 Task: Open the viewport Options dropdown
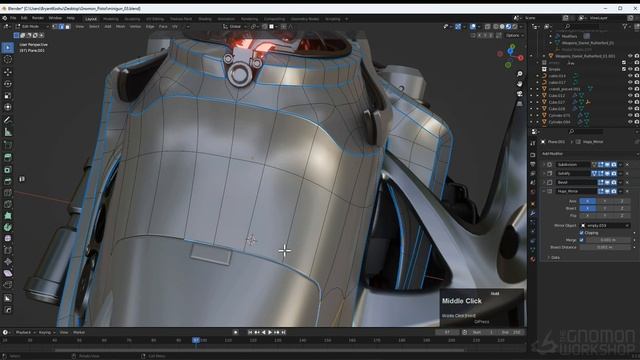(514, 36)
